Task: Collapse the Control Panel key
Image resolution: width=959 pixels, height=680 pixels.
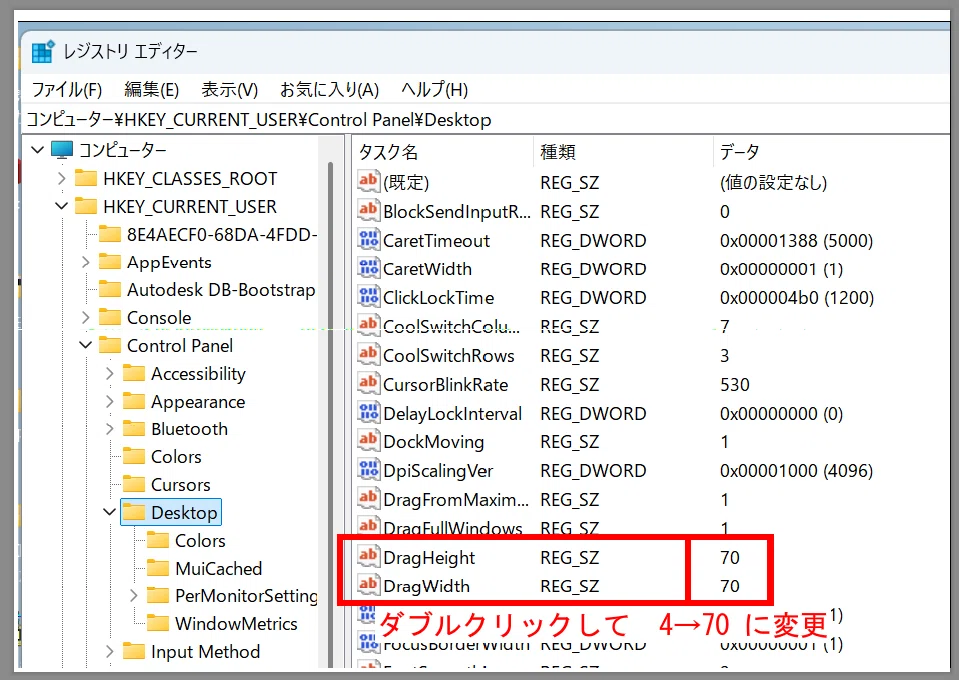Action: (86, 346)
